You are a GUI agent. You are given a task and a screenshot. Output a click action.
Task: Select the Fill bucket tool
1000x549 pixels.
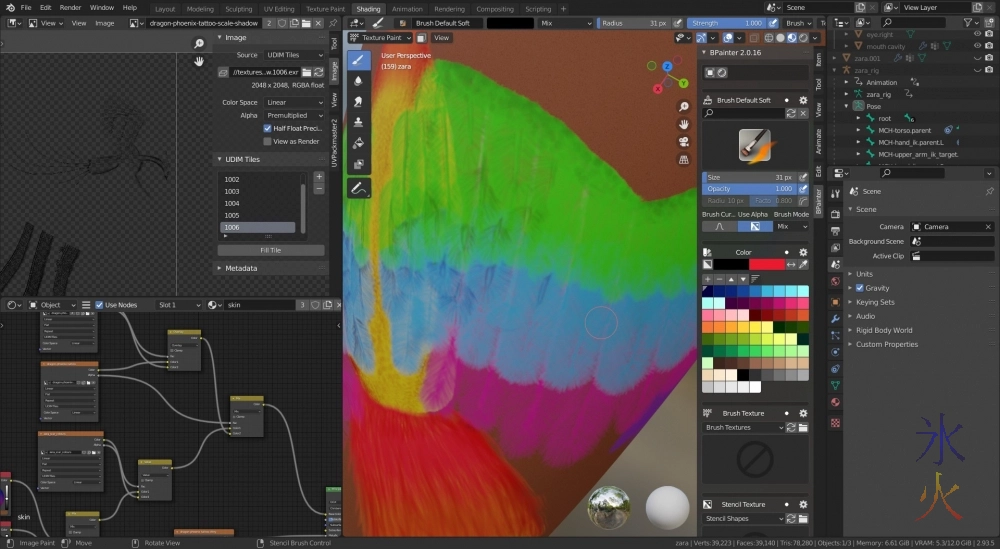359,143
